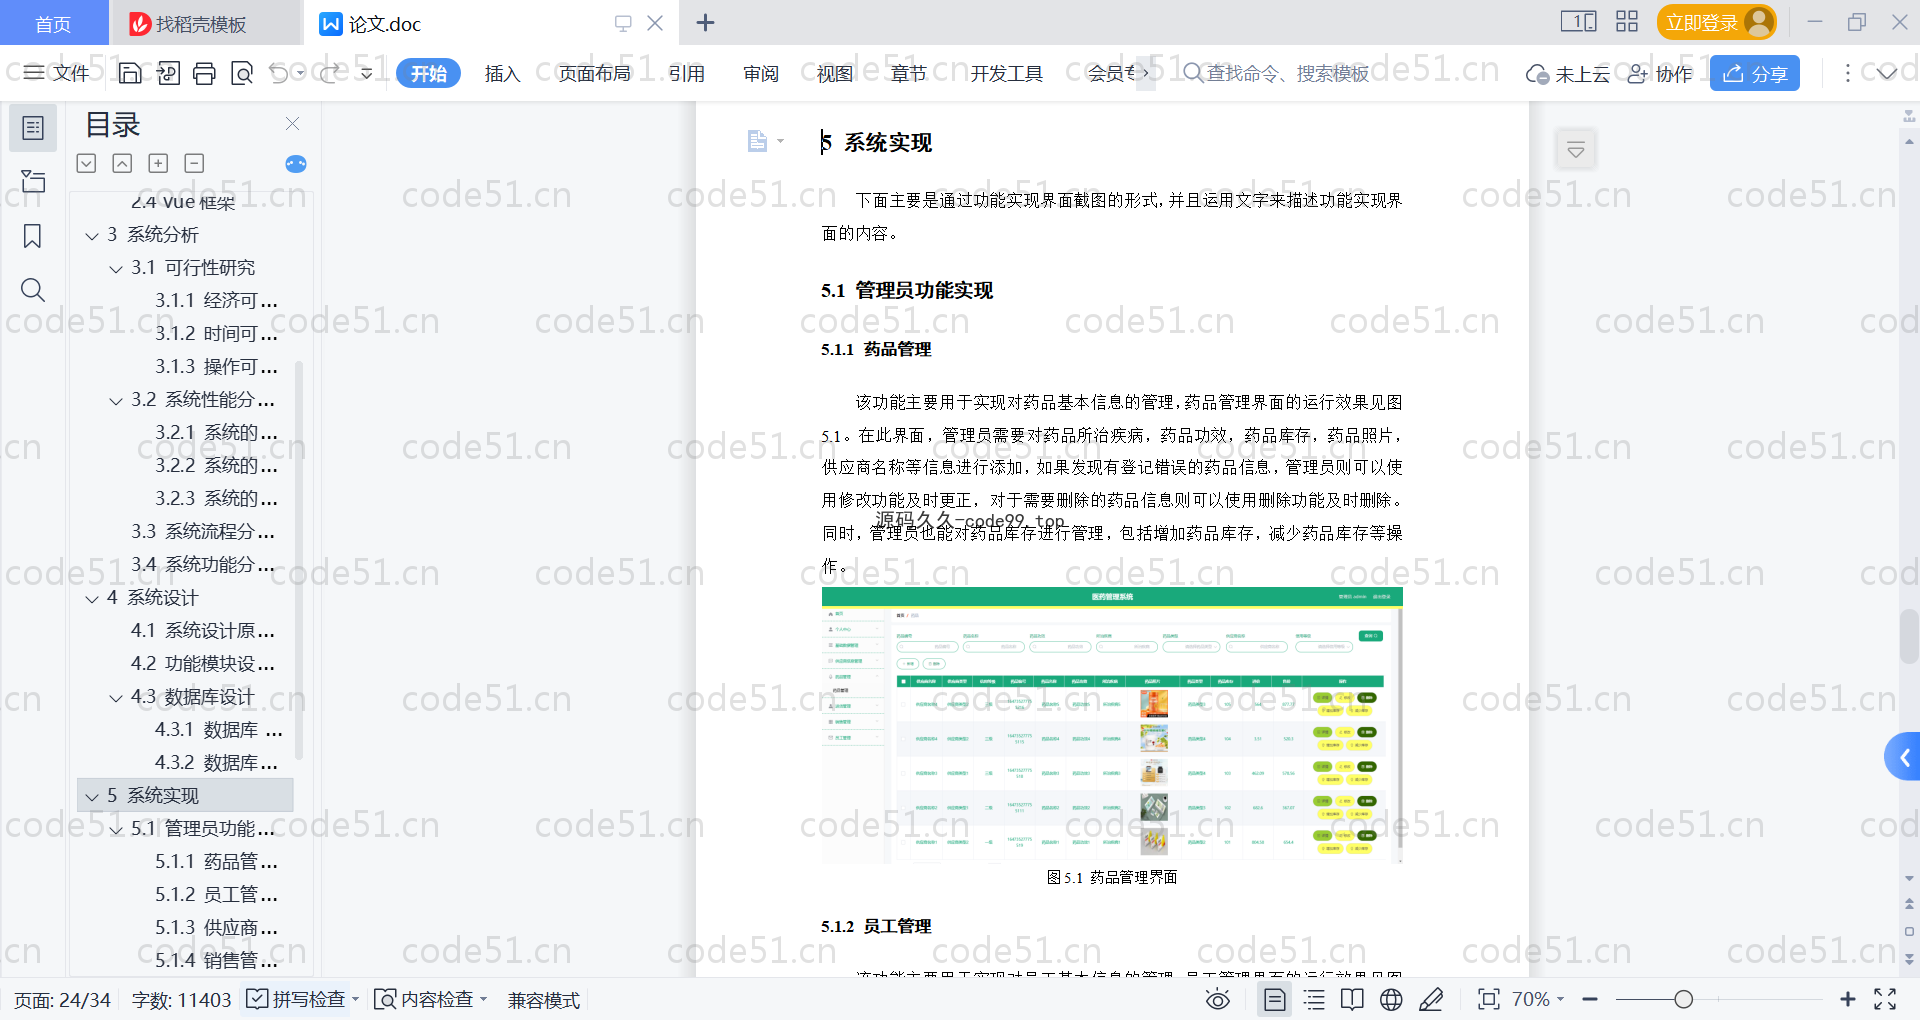Select the 页面布局 ribbon tab

[594, 73]
